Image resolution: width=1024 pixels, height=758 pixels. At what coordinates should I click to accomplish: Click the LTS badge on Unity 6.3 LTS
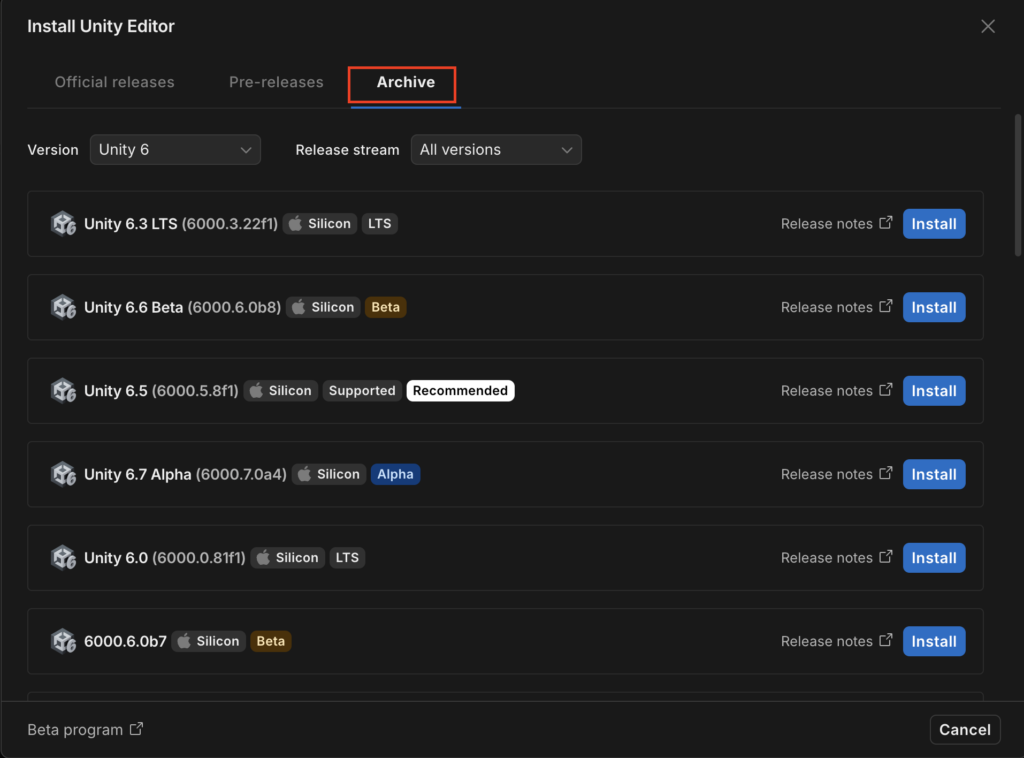pos(379,223)
